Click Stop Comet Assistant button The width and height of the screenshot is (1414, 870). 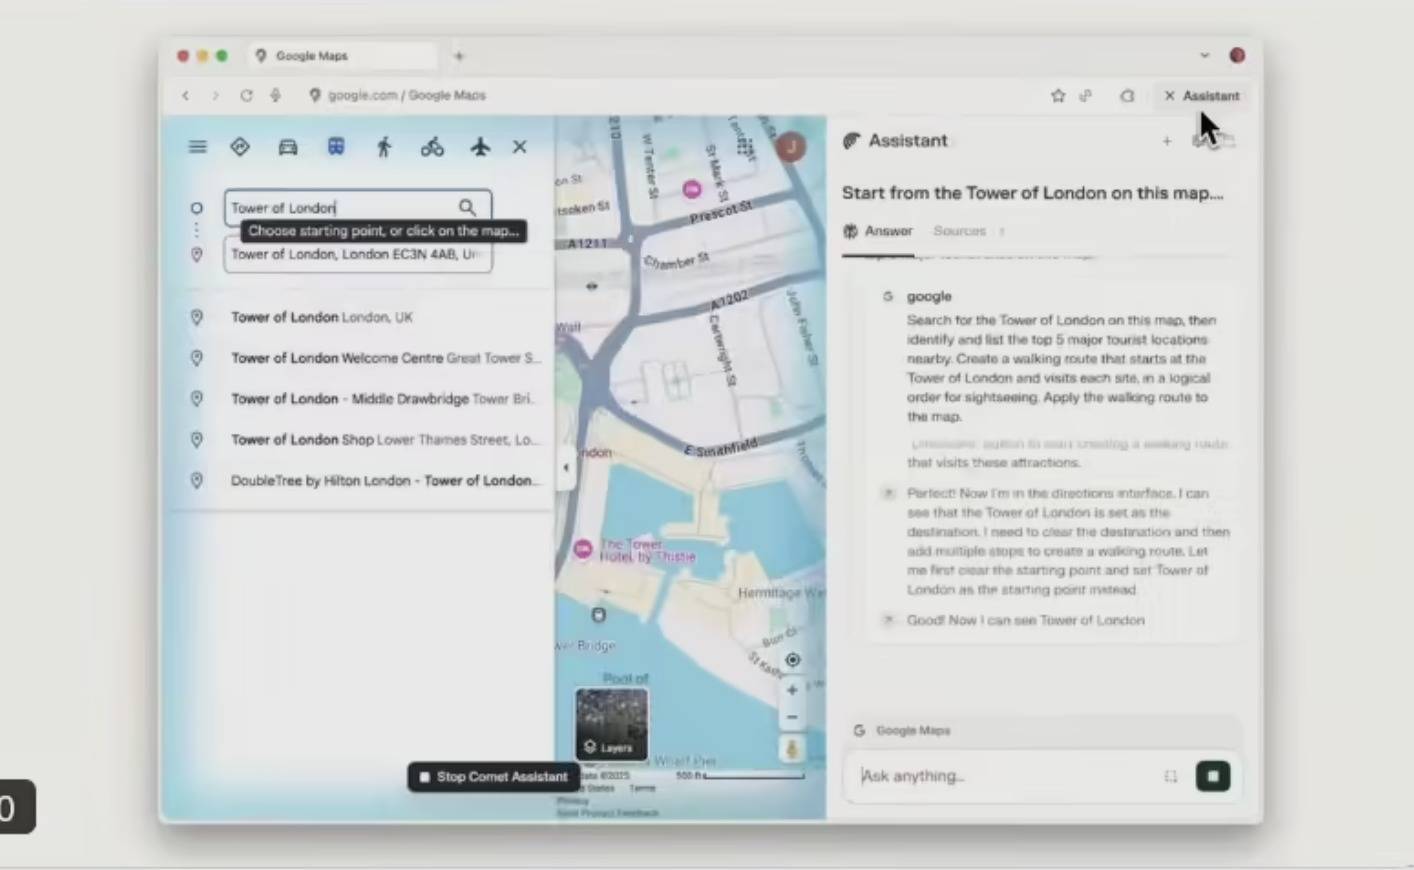493,777
